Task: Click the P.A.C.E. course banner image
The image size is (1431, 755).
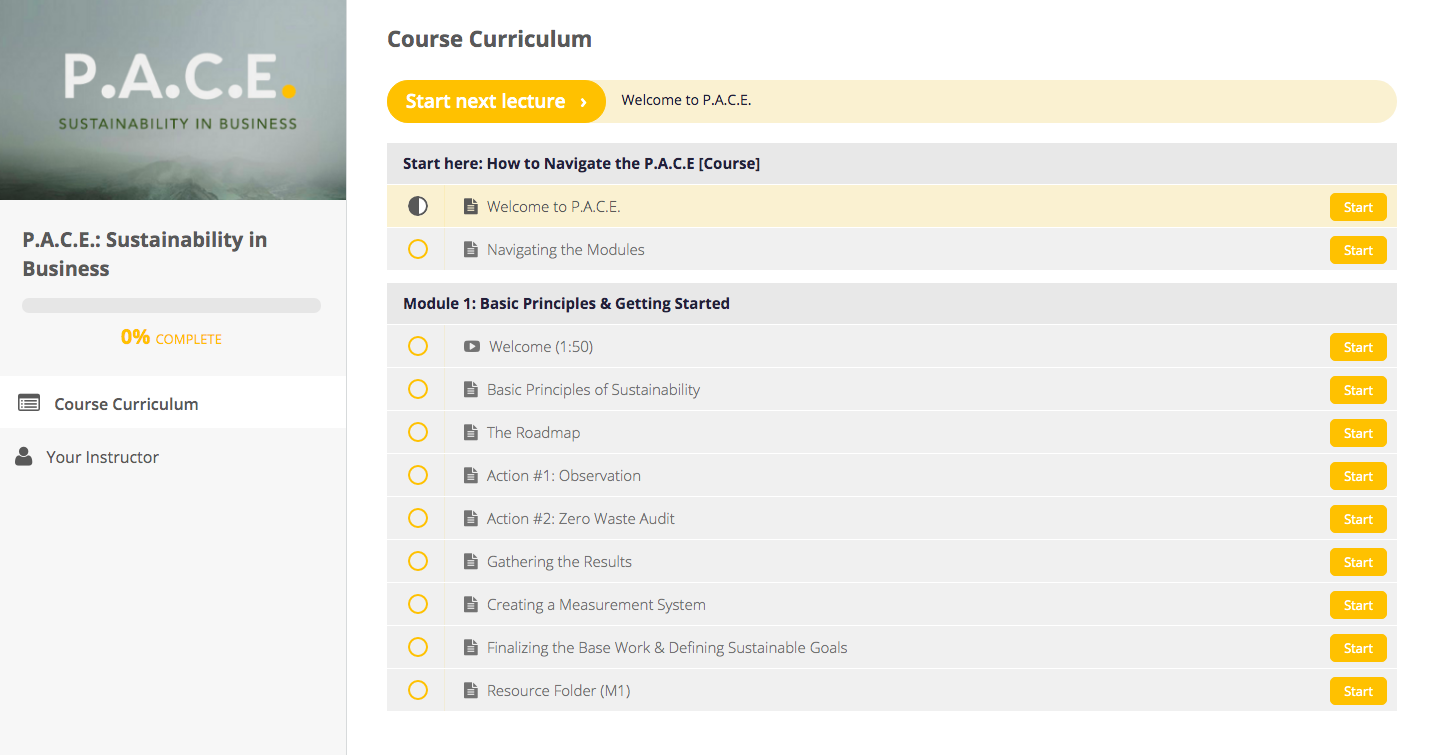Action: tap(173, 100)
